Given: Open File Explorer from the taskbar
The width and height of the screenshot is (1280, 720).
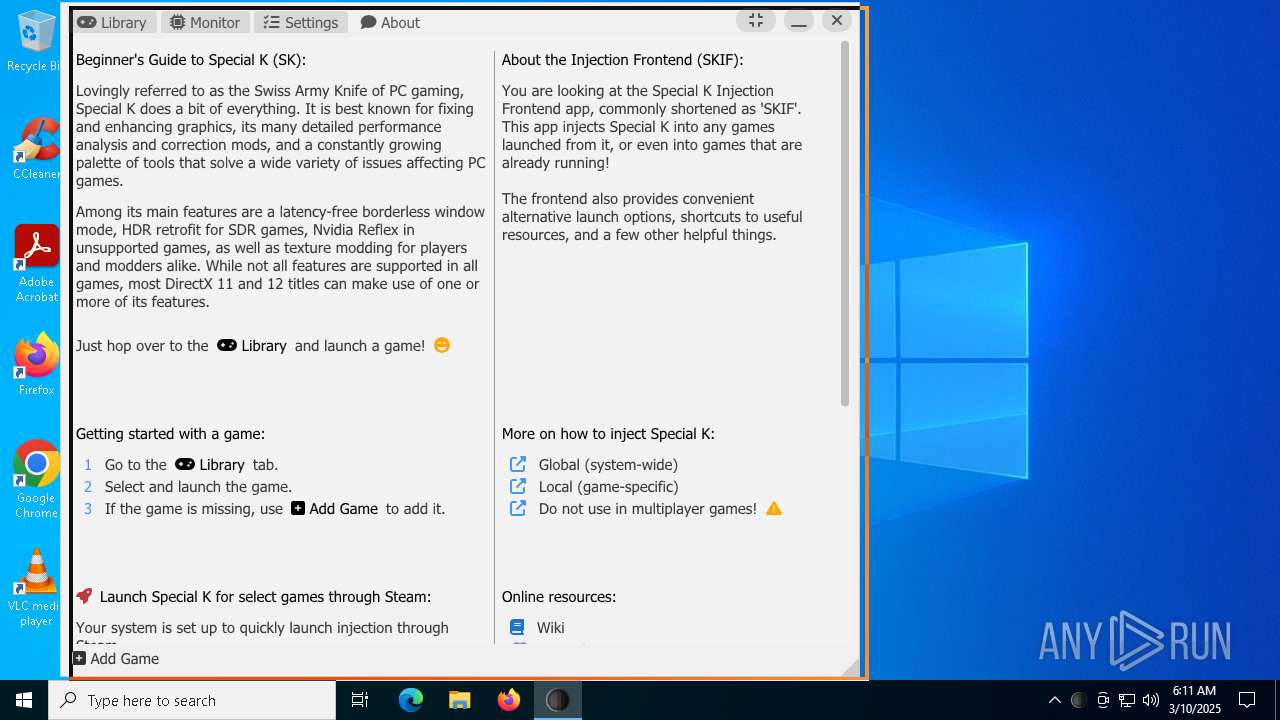Looking at the screenshot, I should coord(460,700).
